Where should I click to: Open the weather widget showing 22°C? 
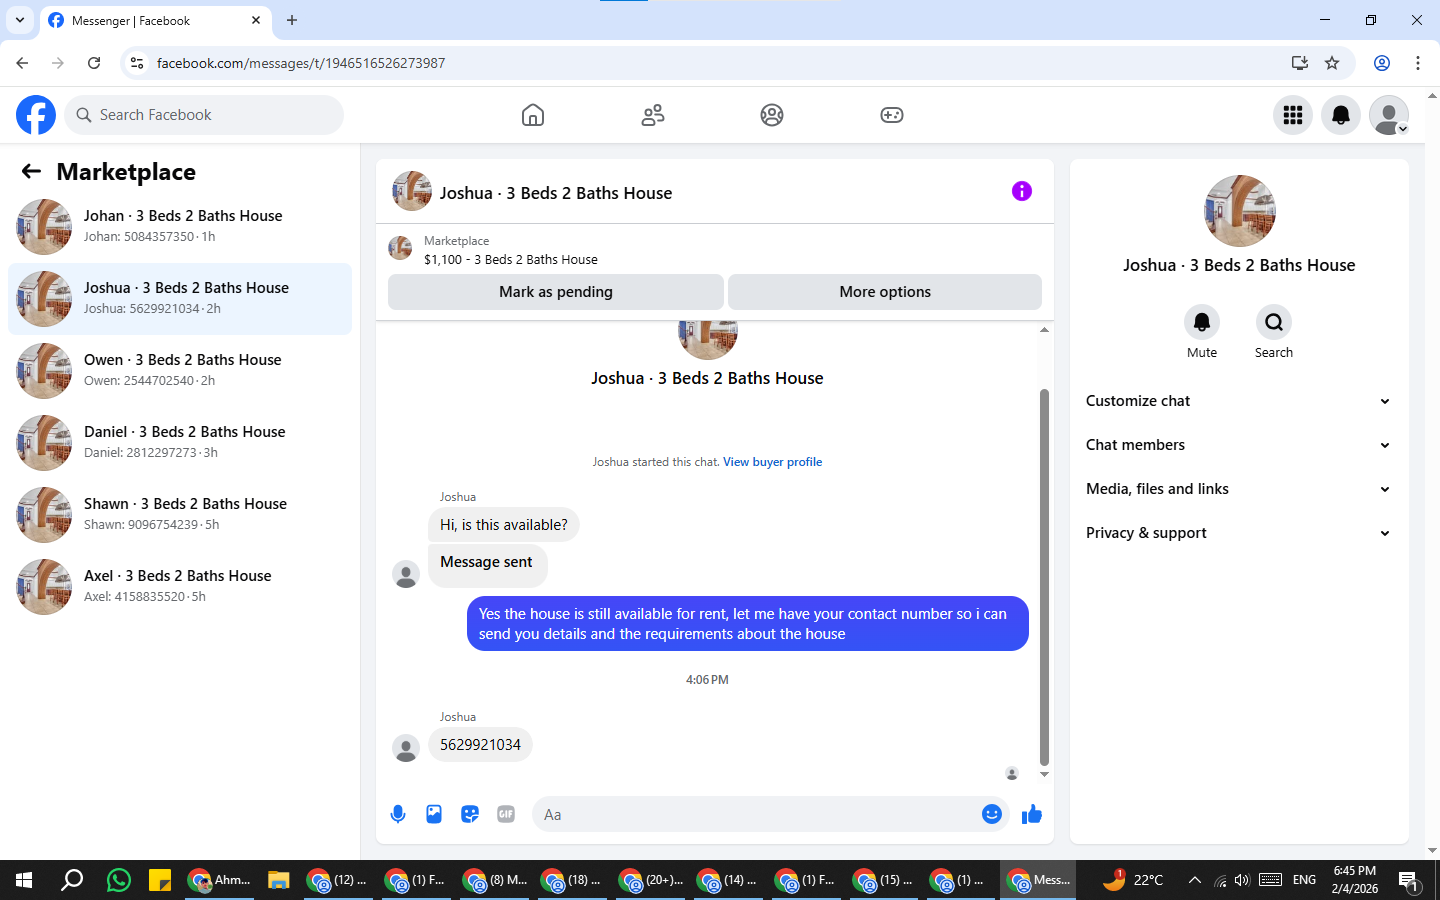1134,880
